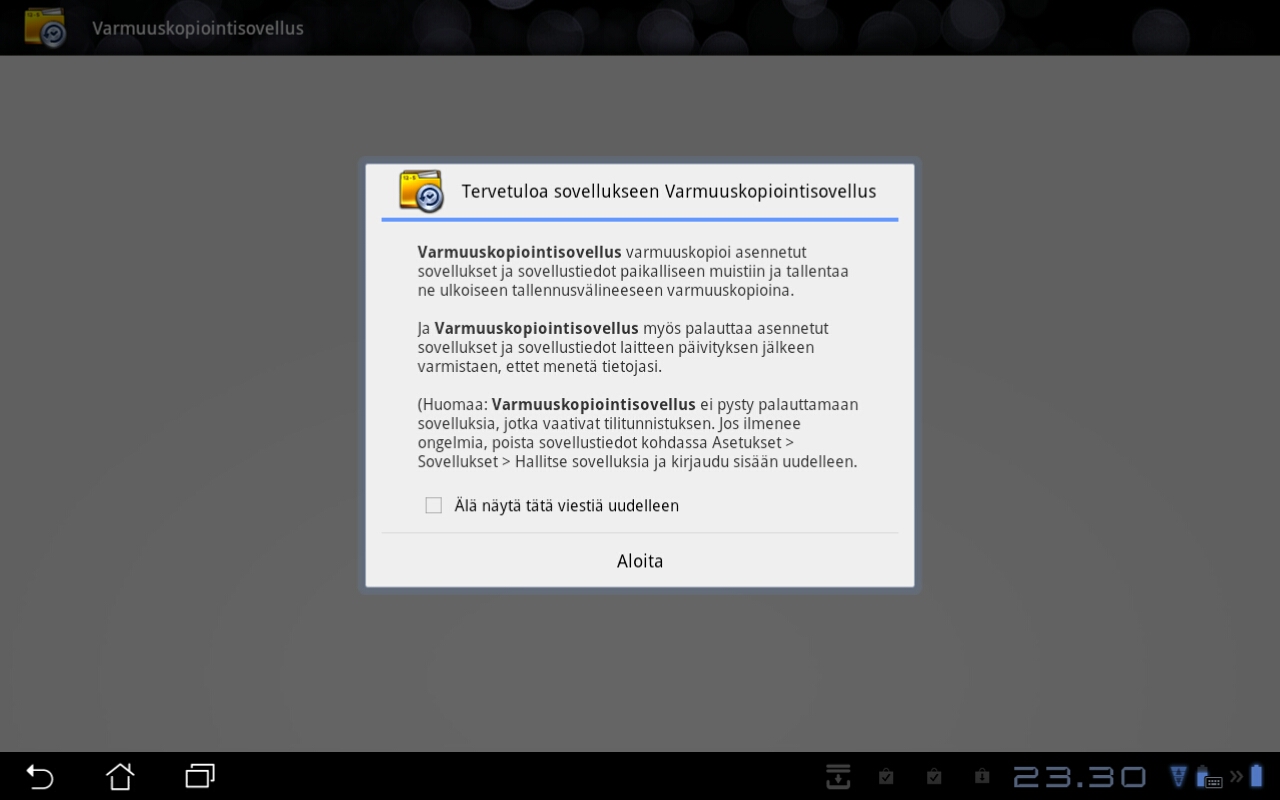1280x800 pixels.
Task: Tap the dialog title 'Tervetuloa sovellukseen Varmuuskopiointisovellus'
Action: pos(669,191)
